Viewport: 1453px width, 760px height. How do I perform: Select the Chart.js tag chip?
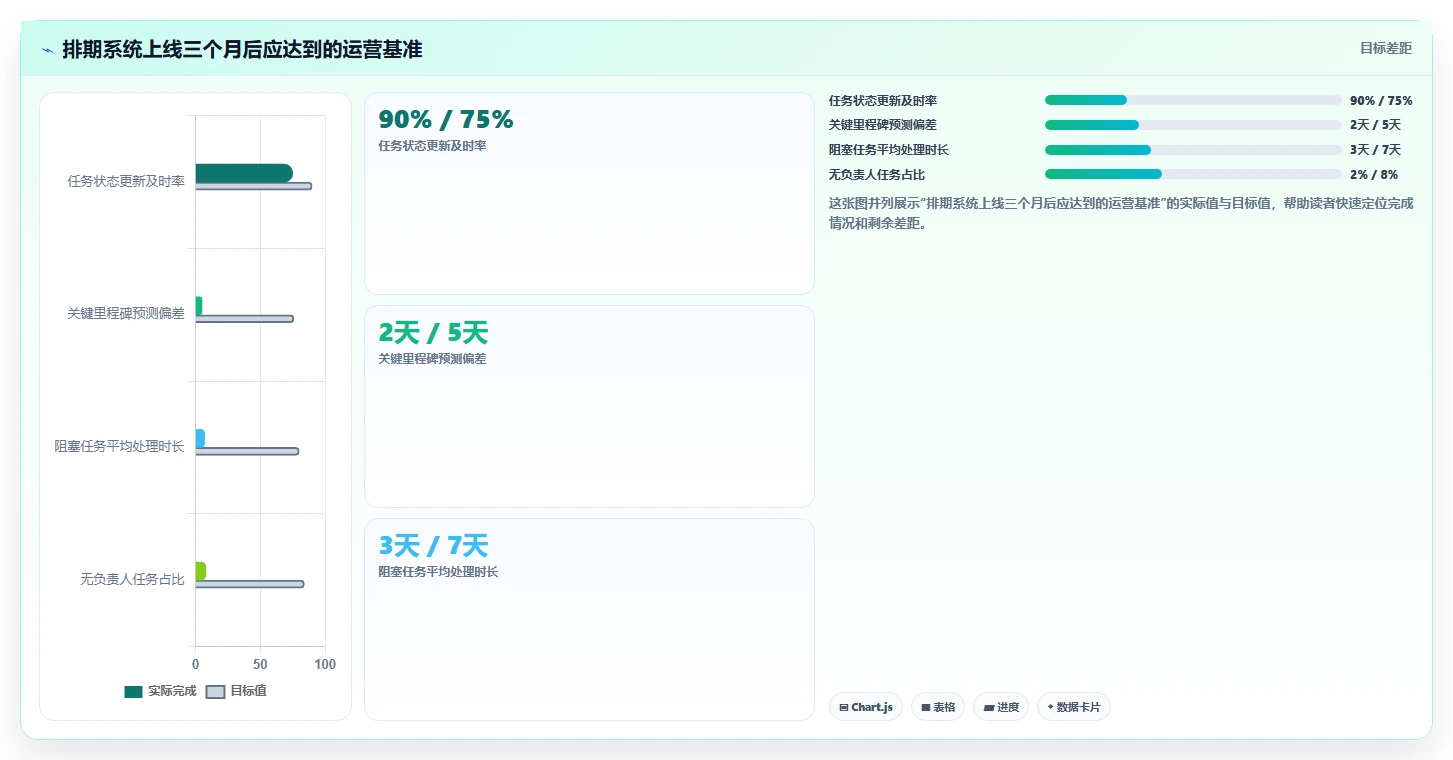[866, 707]
